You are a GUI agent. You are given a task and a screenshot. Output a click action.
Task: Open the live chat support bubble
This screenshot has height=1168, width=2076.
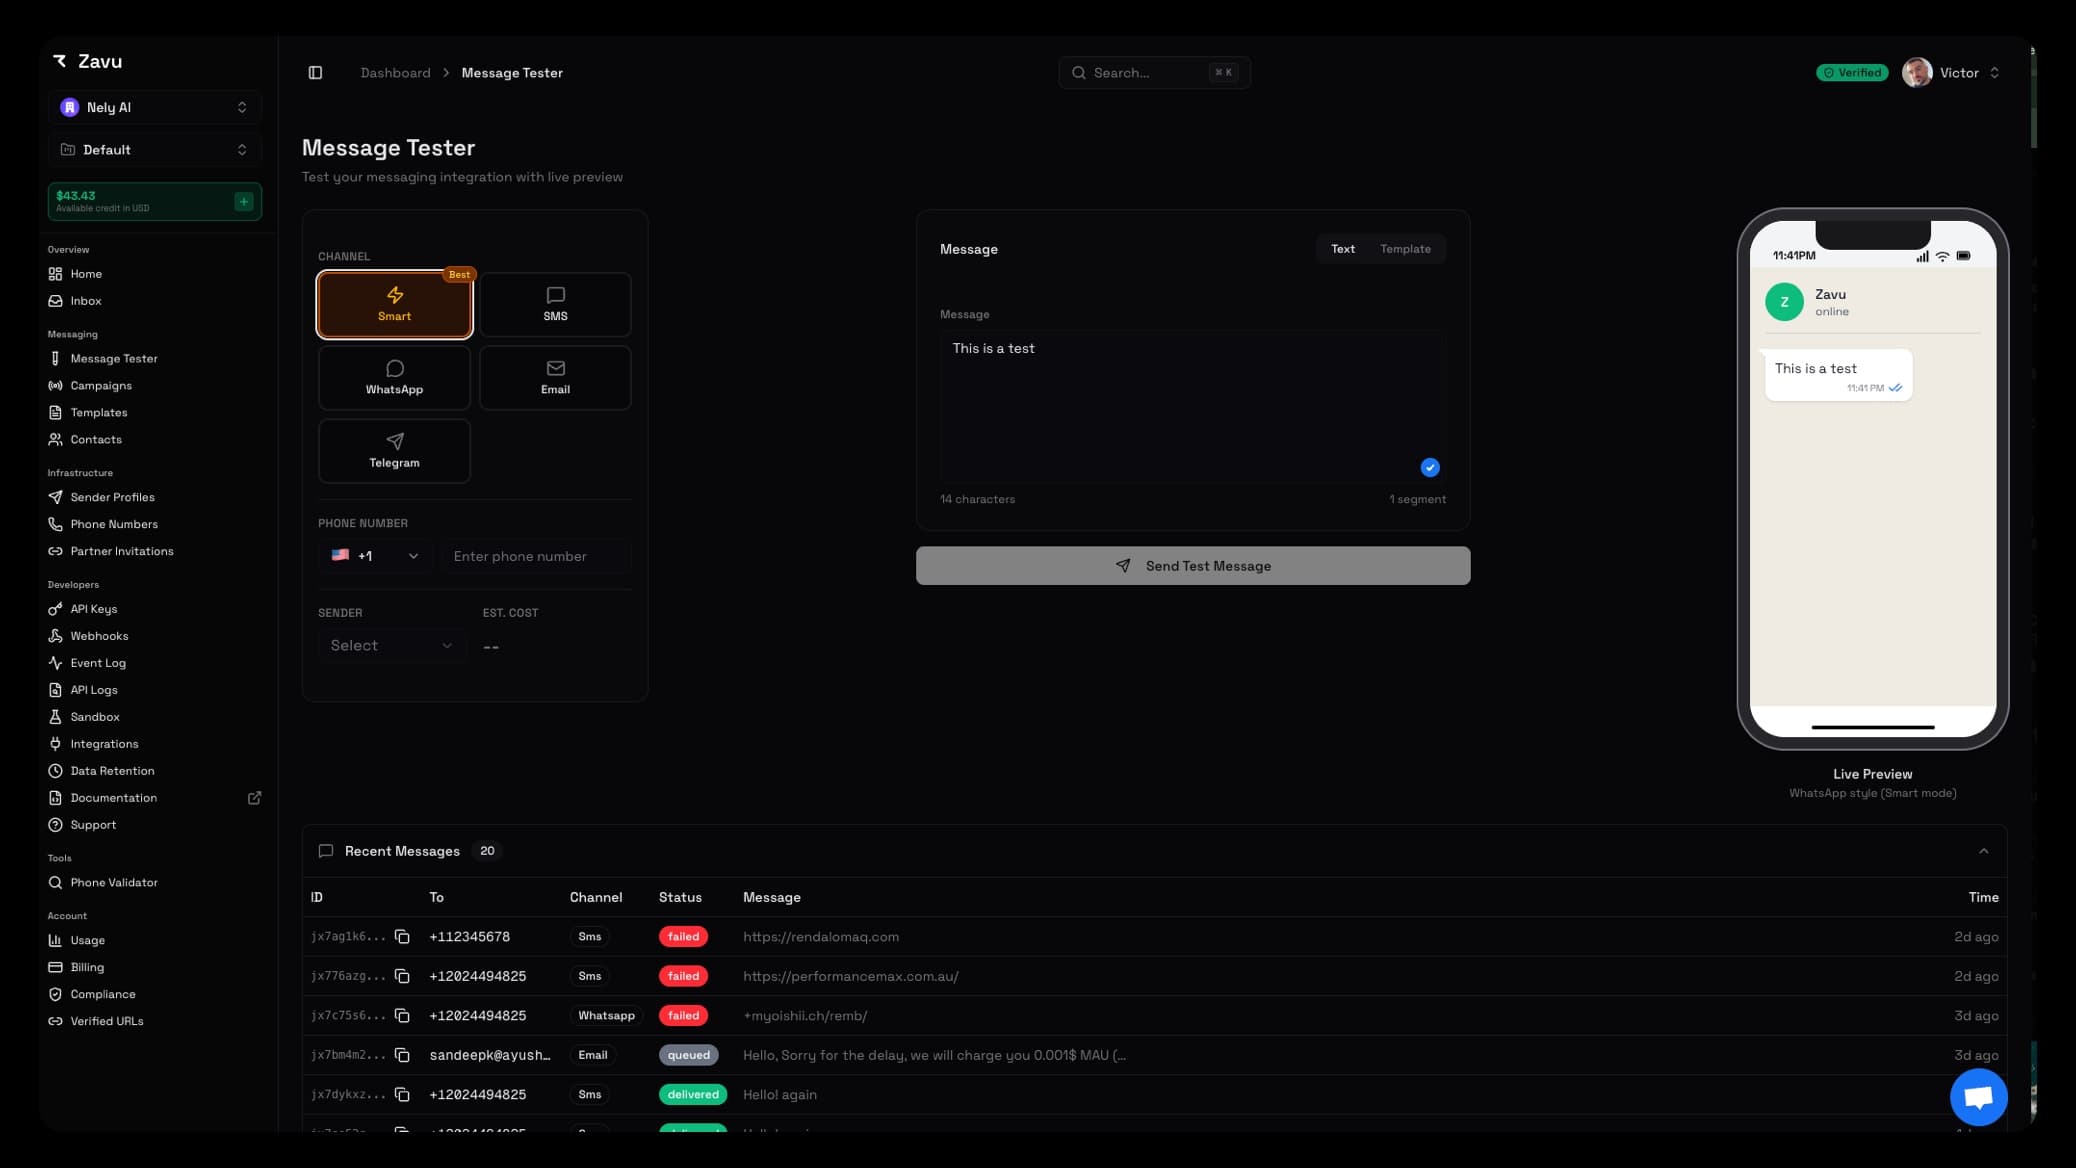tap(1978, 1097)
